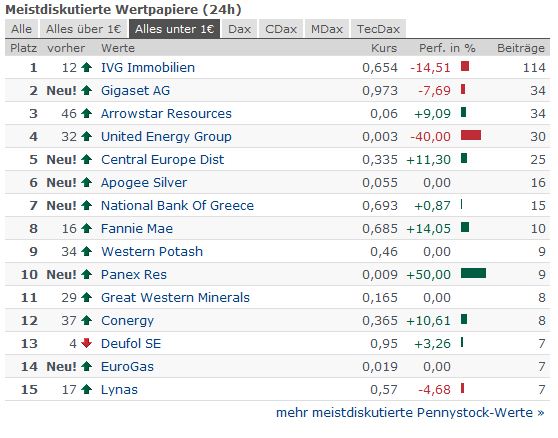
Task: Click green performance bar for Conergy
Action: coord(464,319)
